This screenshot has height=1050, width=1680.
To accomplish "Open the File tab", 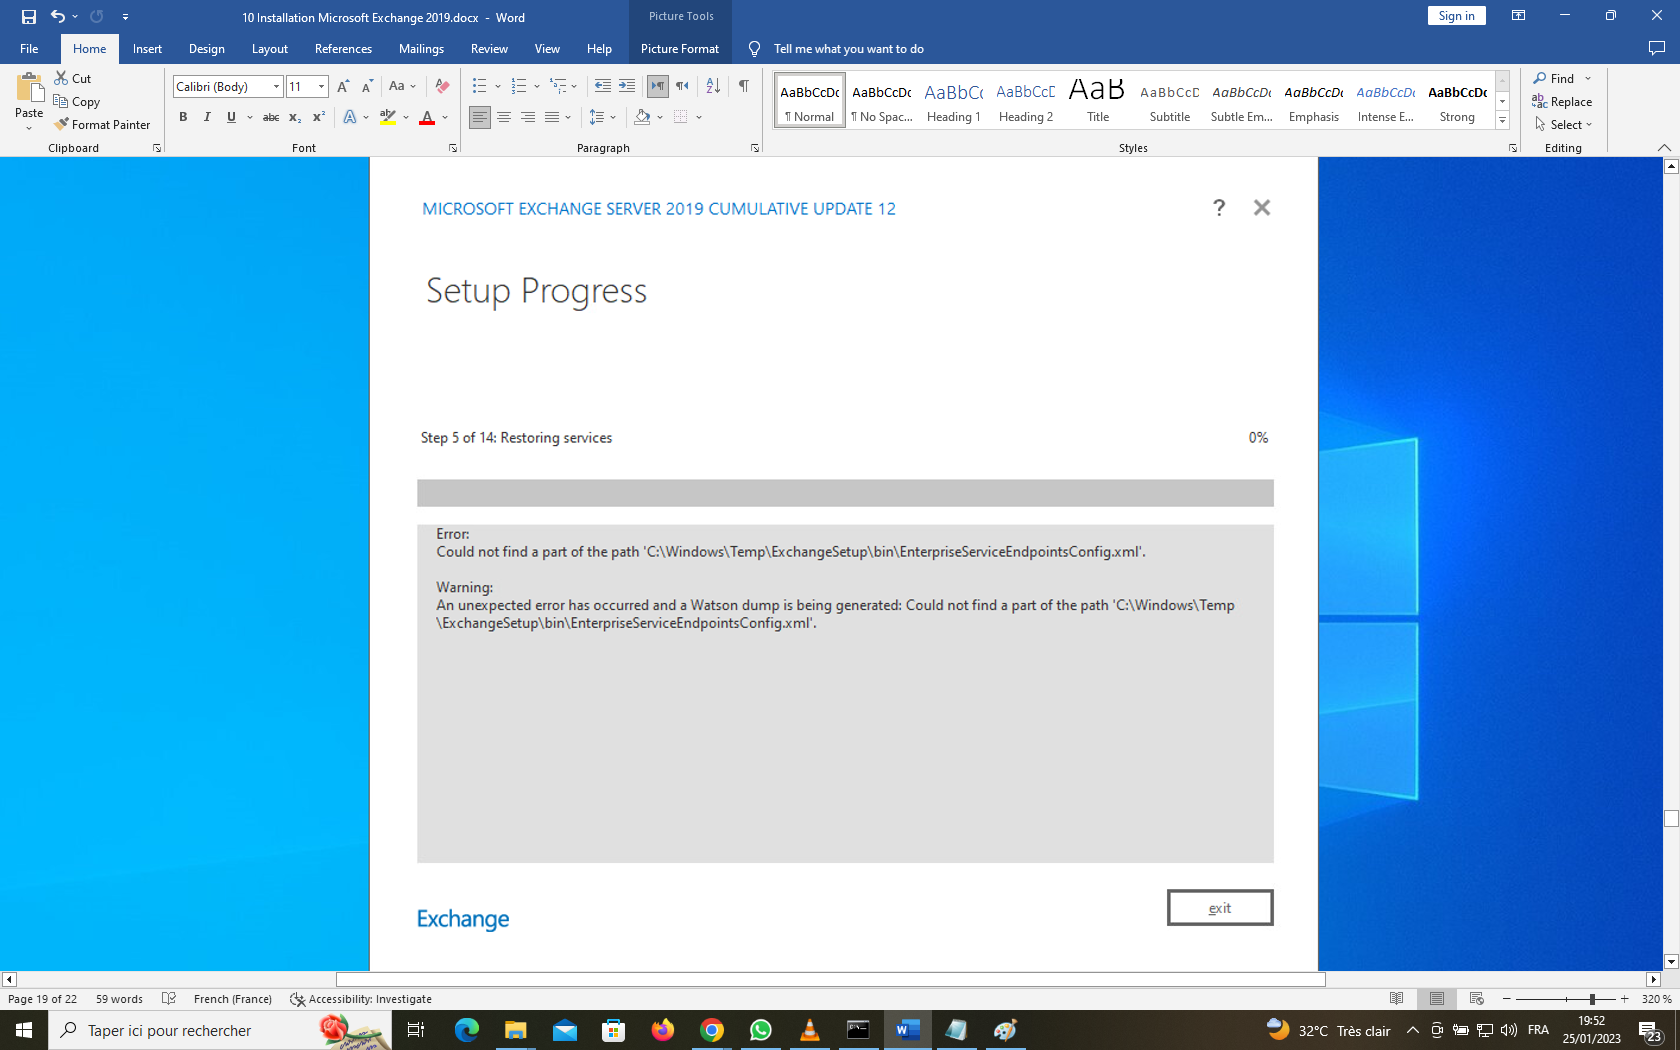I will [x=29, y=48].
